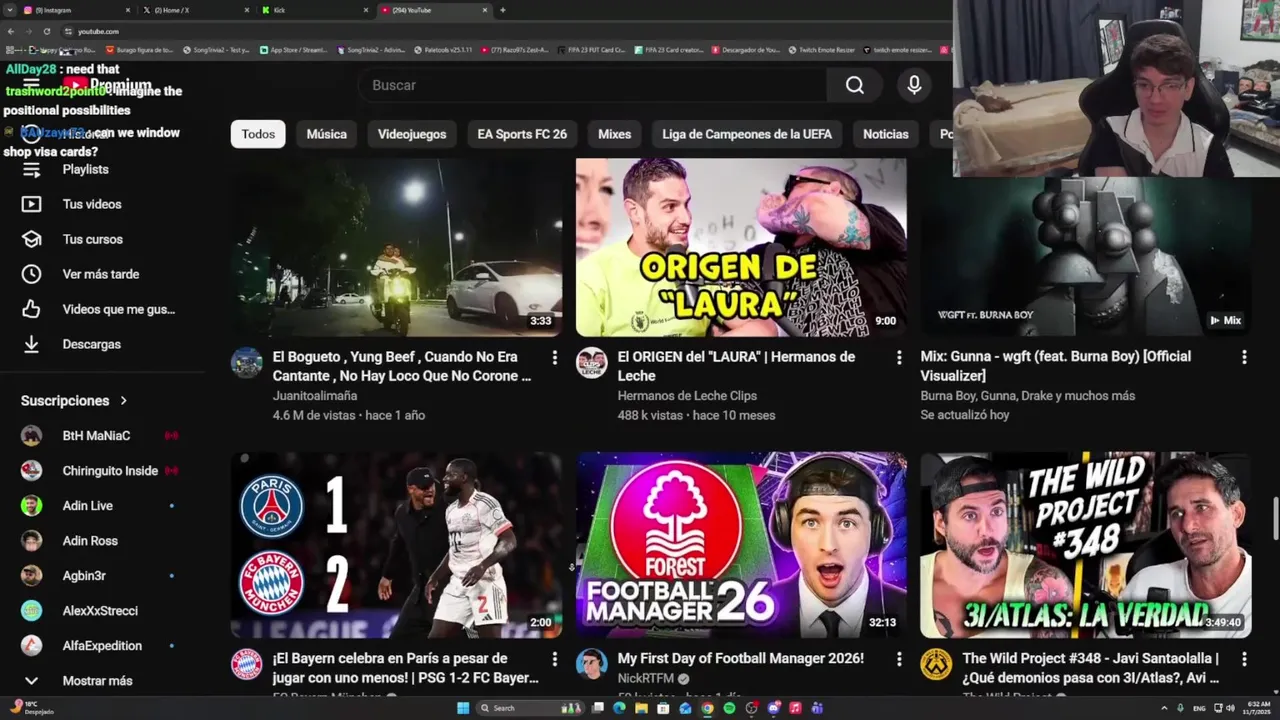
Task: Open the Playlists sidebar icon
Action: 31,169
